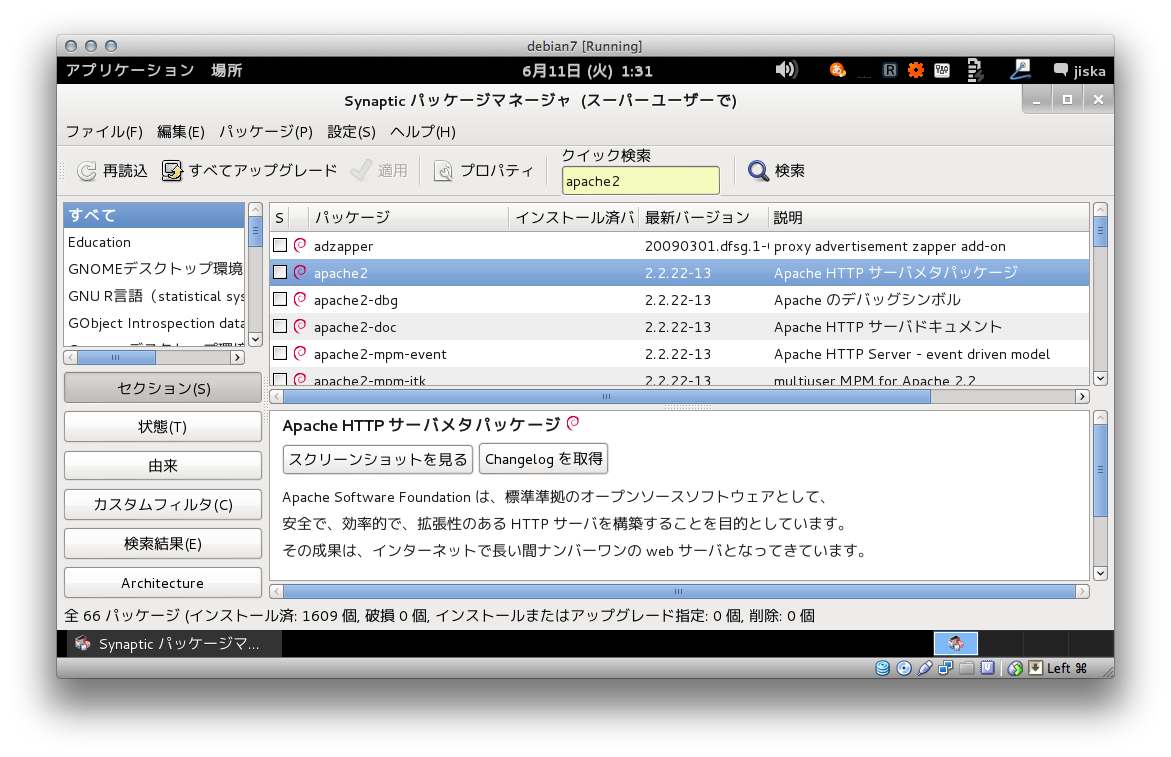
Task: Click スクリーンショットを見る button
Action: (378, 459)
